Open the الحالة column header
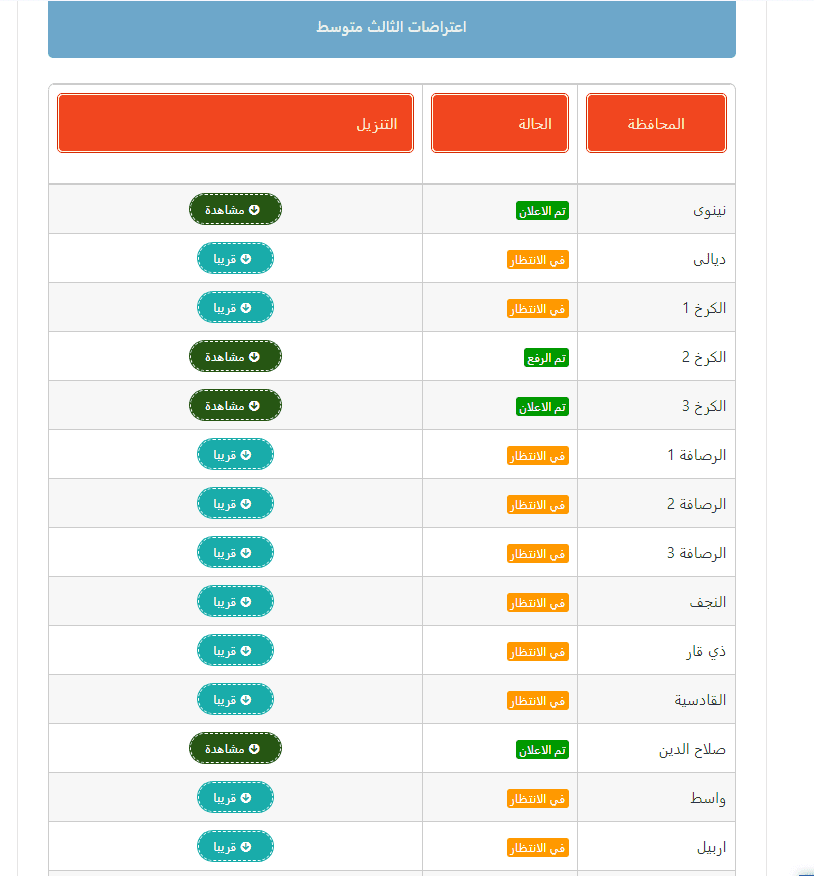Screen dimensions: 814x876 click(500, 122)
